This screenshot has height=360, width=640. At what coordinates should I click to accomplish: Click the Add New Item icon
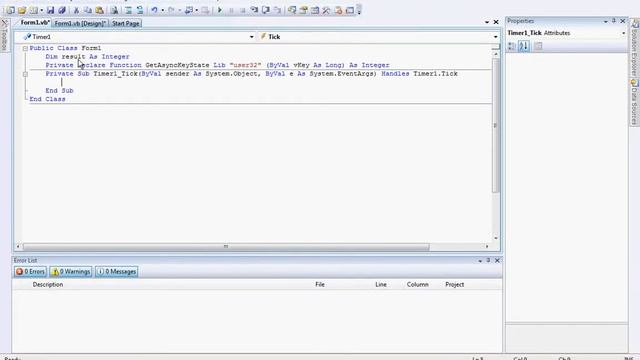[33, 10]
